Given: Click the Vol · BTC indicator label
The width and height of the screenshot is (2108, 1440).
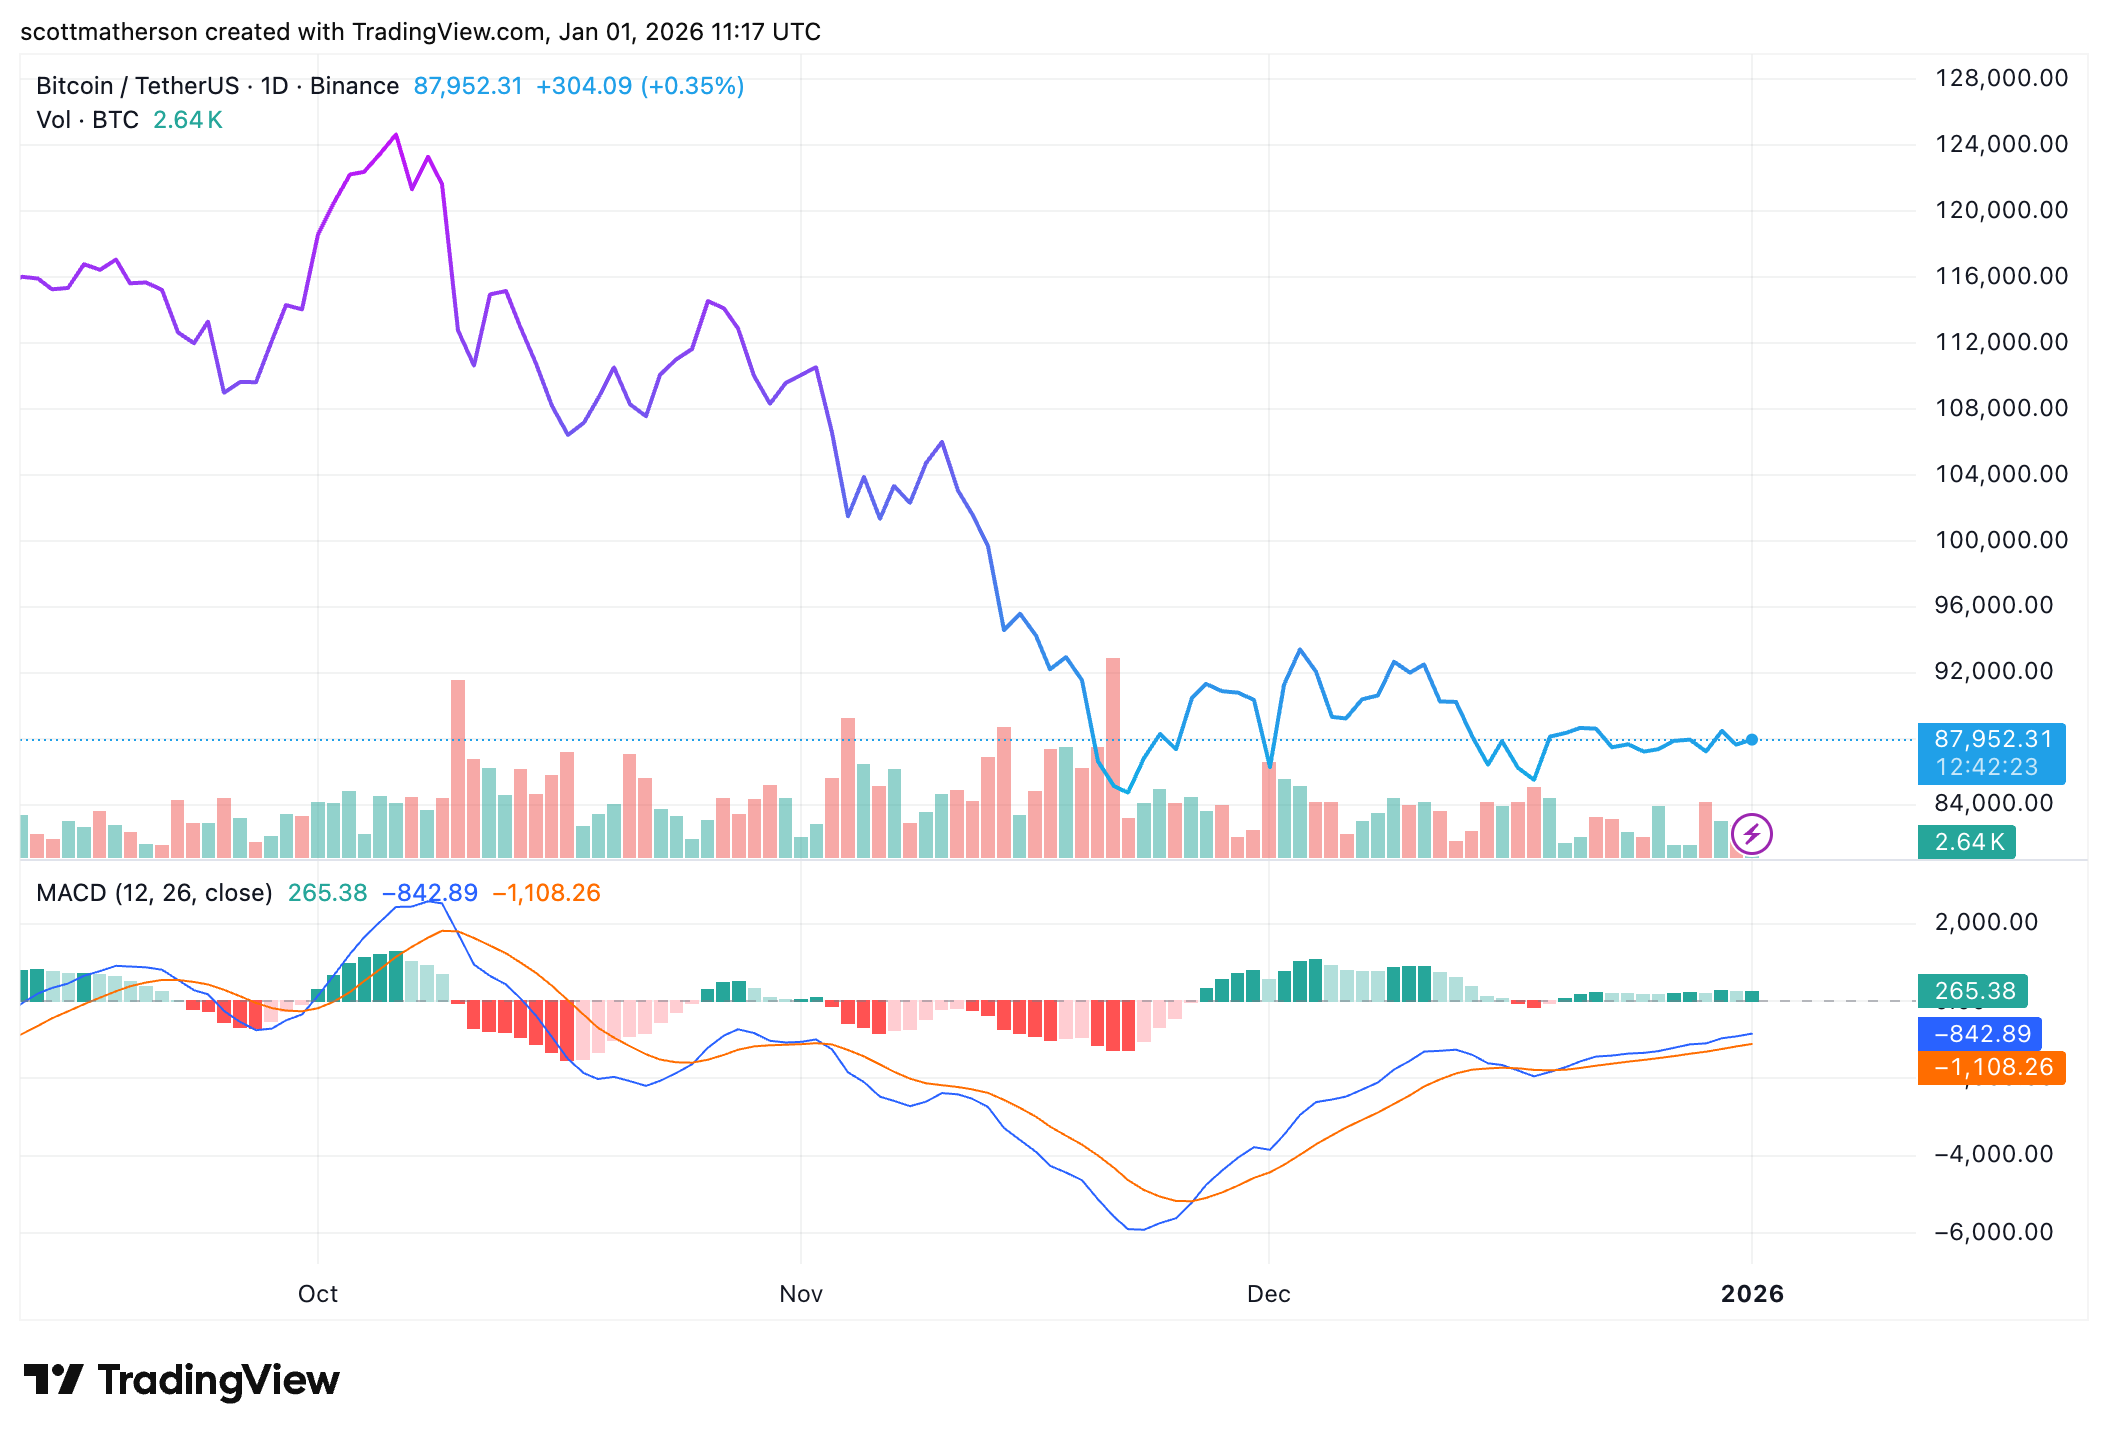Looking at the screenshot, I should (87, 120).
